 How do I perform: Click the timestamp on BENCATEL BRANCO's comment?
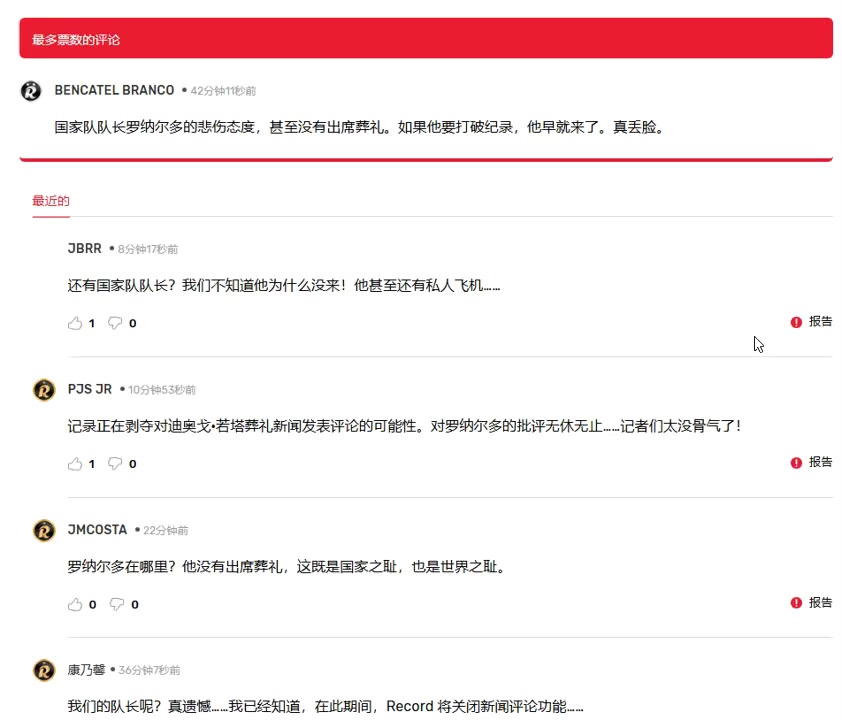point(220,90)
